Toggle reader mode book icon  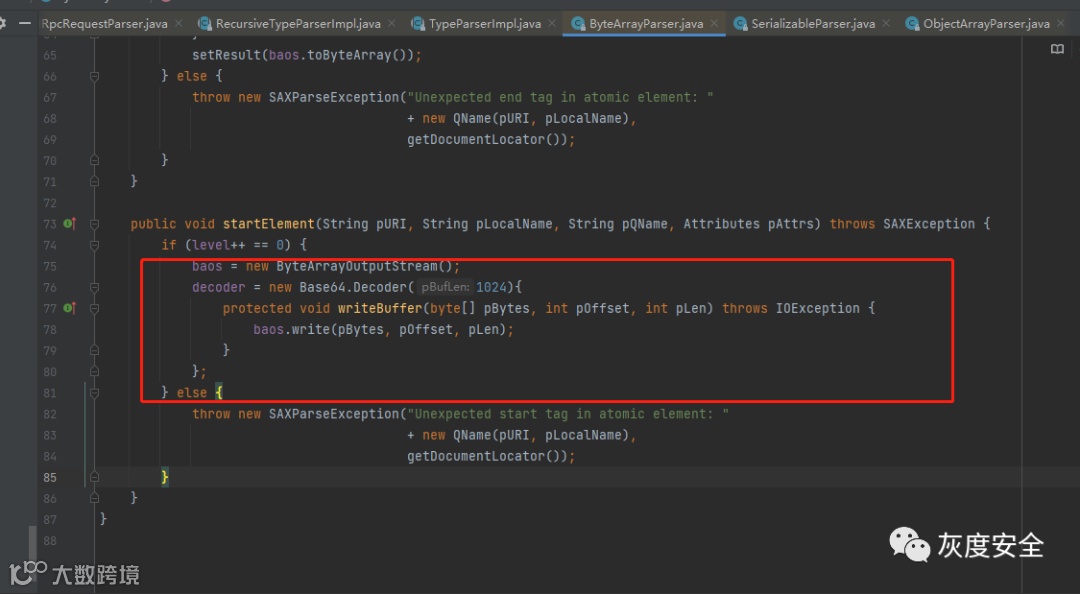pos(1057,49)
